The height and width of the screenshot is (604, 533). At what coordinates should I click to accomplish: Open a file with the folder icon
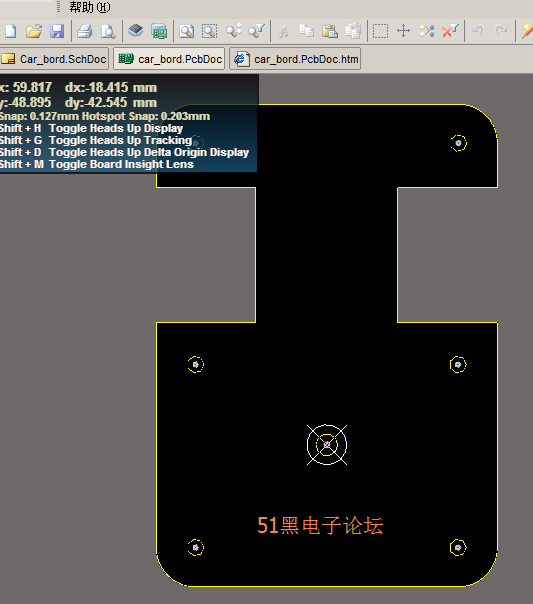34,31
